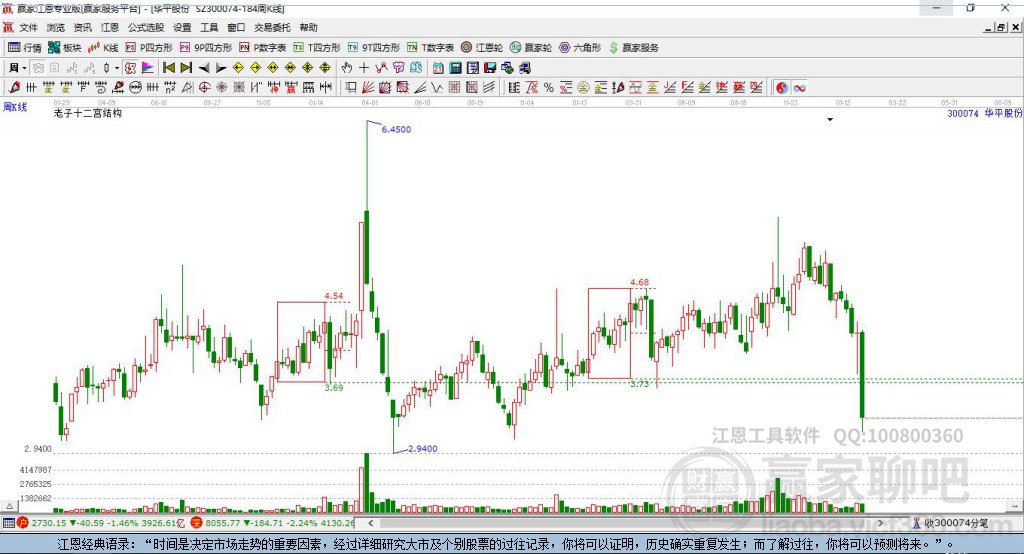The image size is (1024, 554).
Task: Select the crosshair cursor tool
Action: (364, 68)
